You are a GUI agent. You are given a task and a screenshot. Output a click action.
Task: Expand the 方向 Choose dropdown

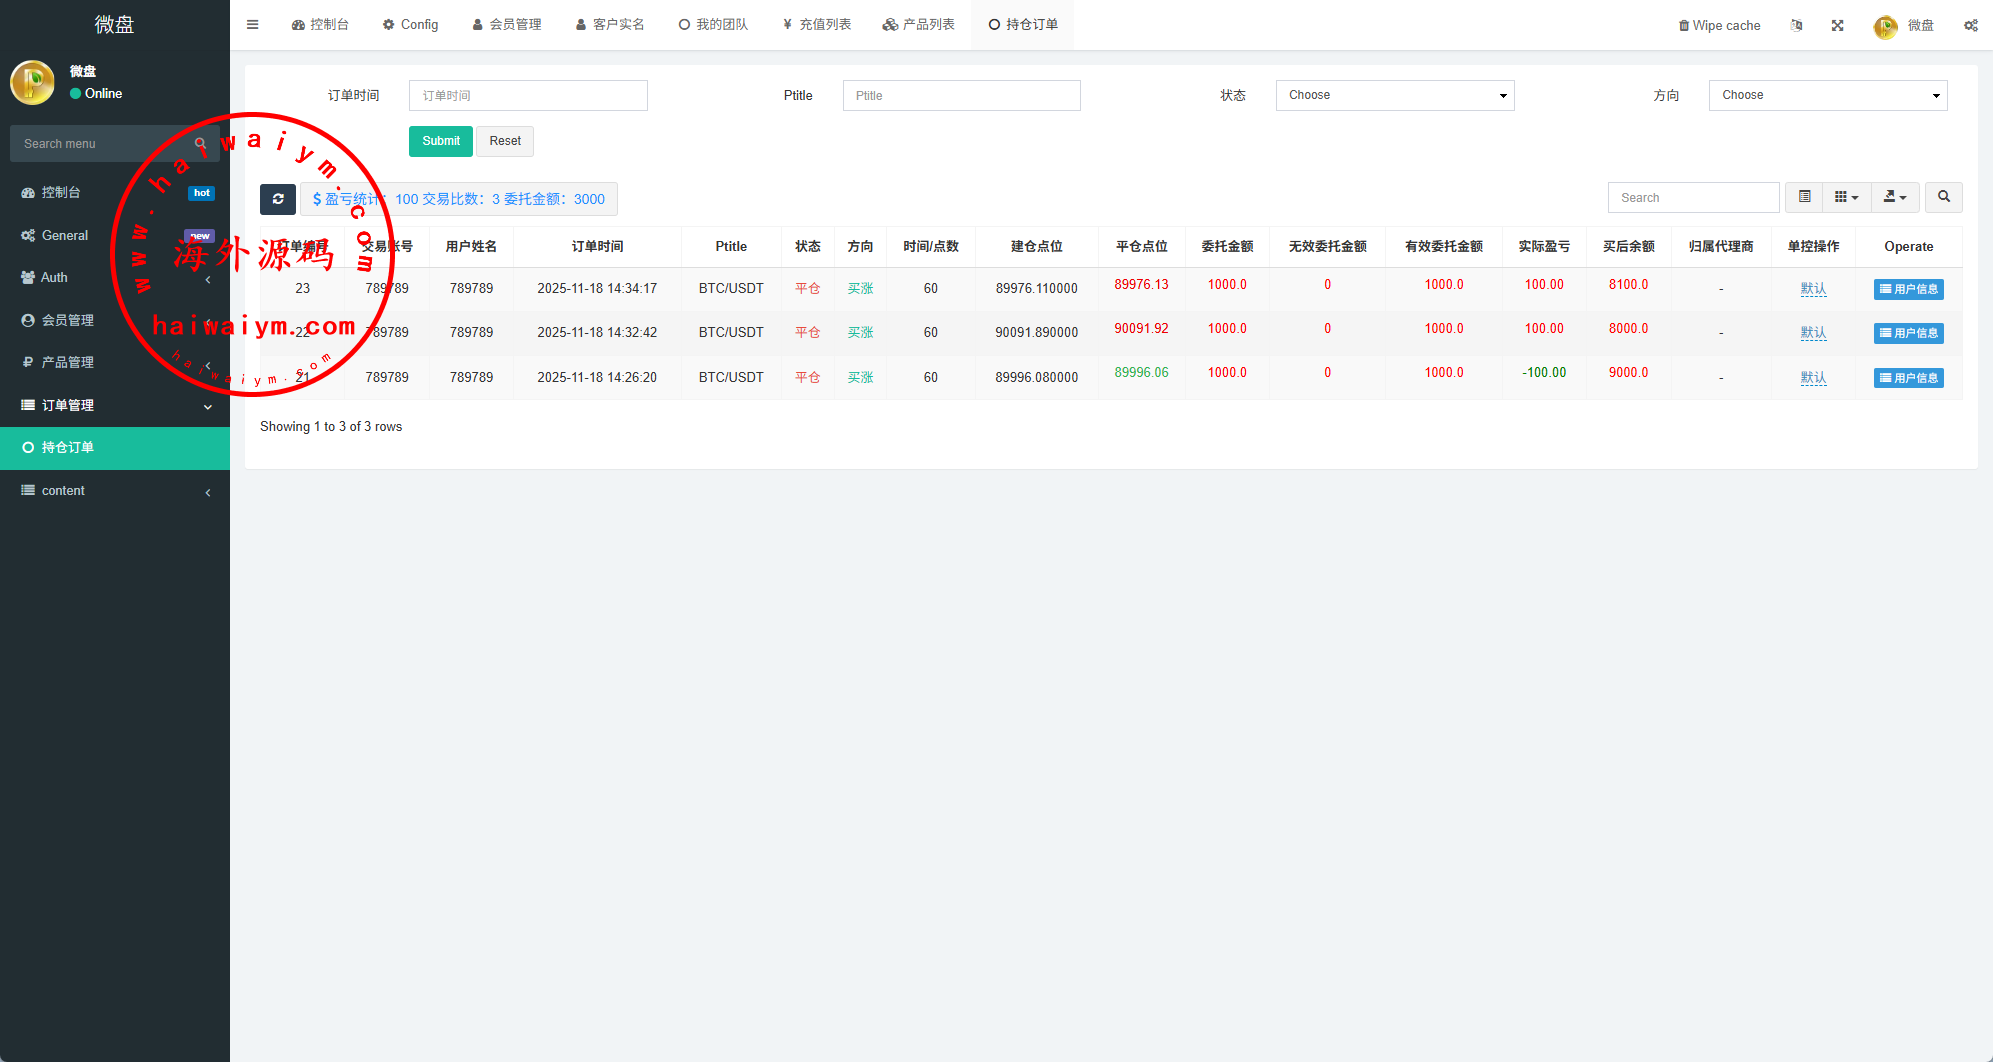coord(1827,95)
